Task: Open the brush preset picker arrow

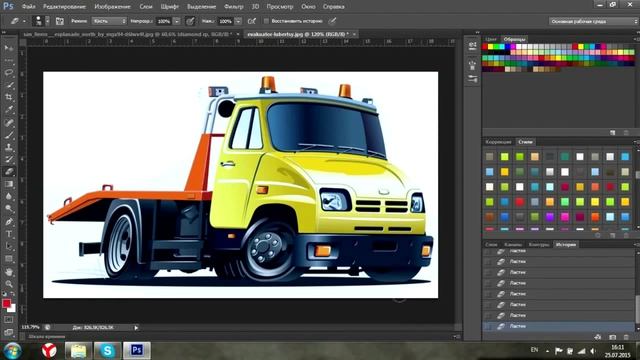Action: [x=47, y=21]
